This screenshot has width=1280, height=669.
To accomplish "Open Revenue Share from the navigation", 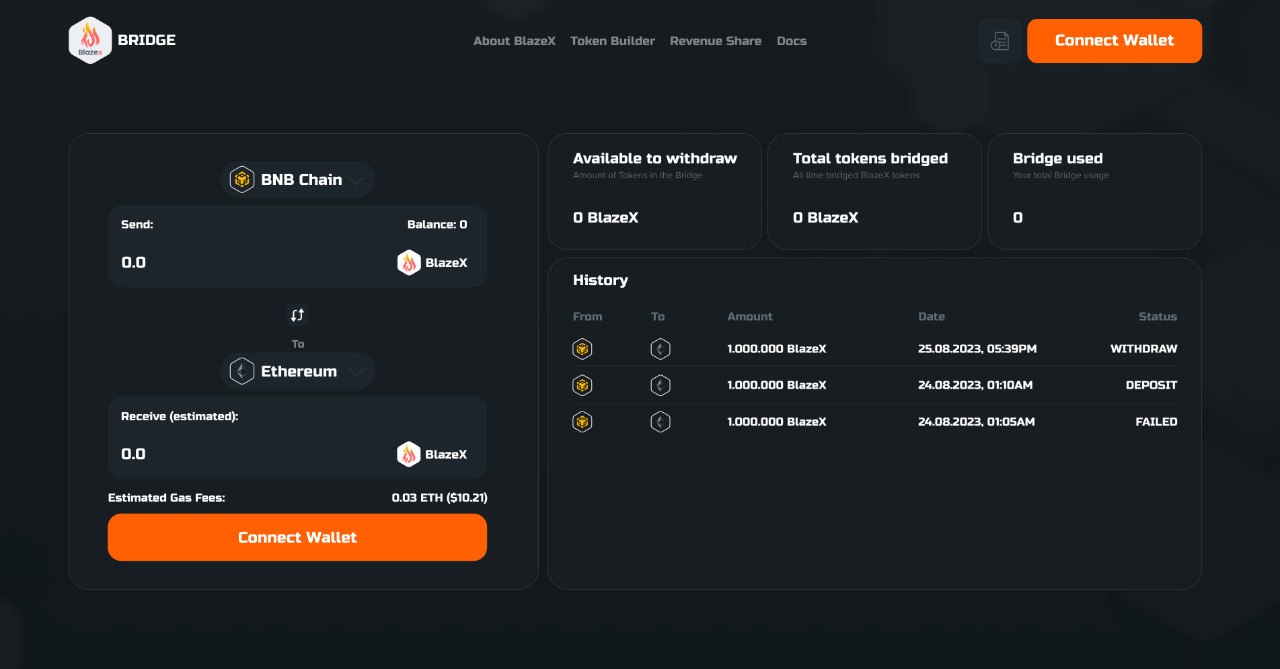I will [x=715, y=41].
